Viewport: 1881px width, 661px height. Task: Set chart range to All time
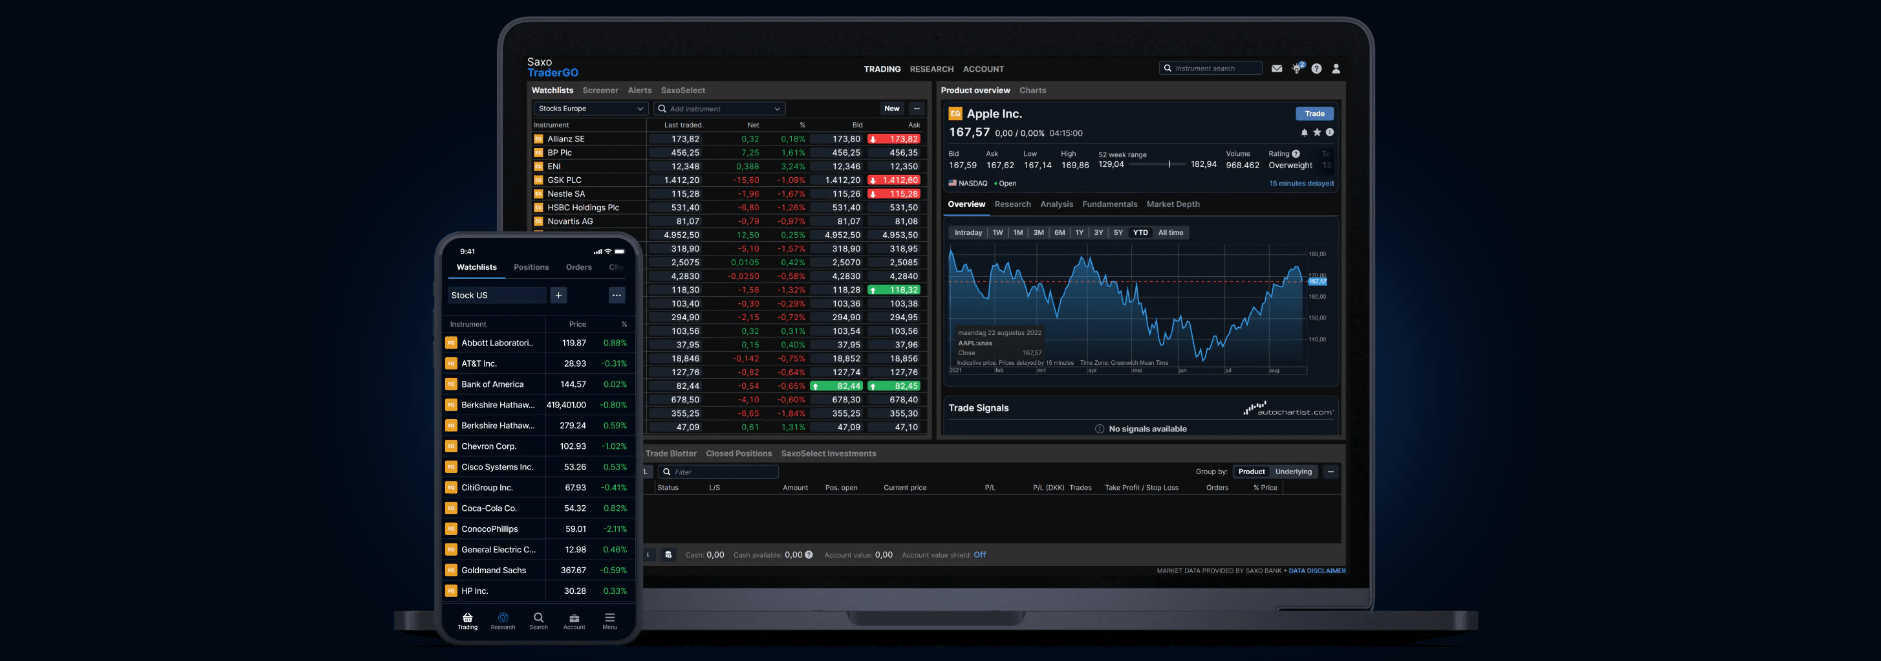click(1171, 233)
